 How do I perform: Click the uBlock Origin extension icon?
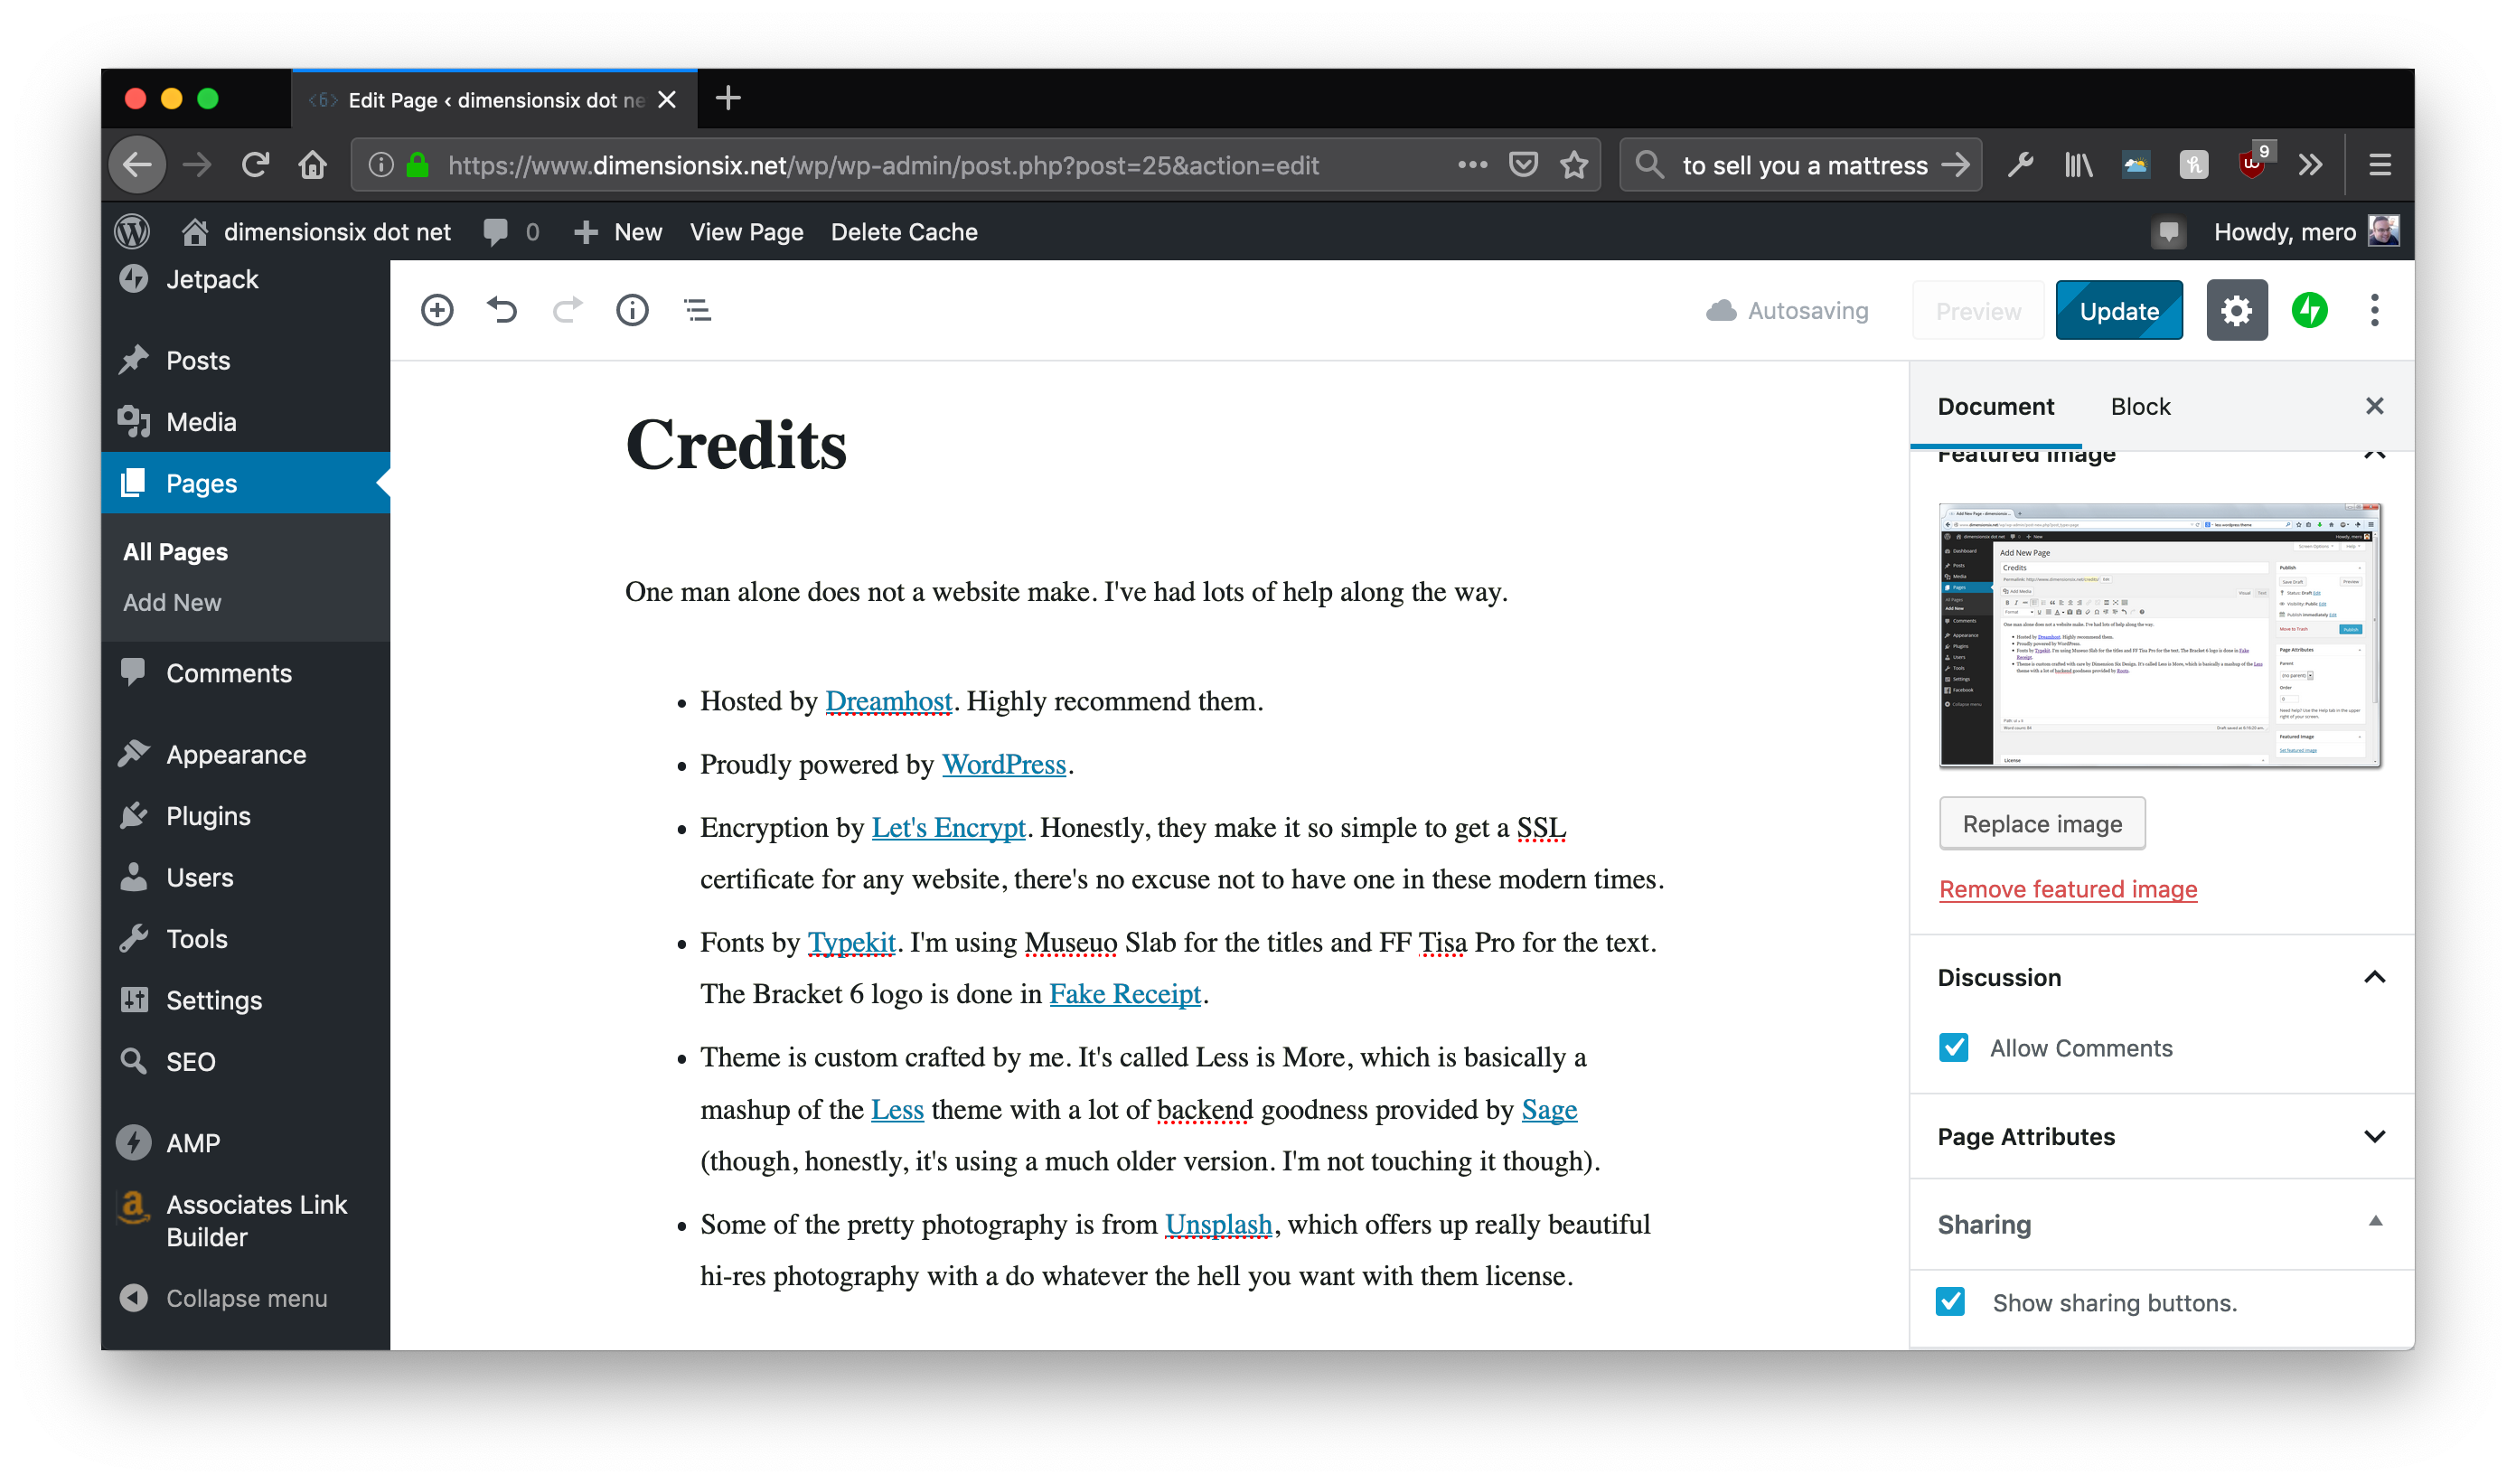[2252, 162]
